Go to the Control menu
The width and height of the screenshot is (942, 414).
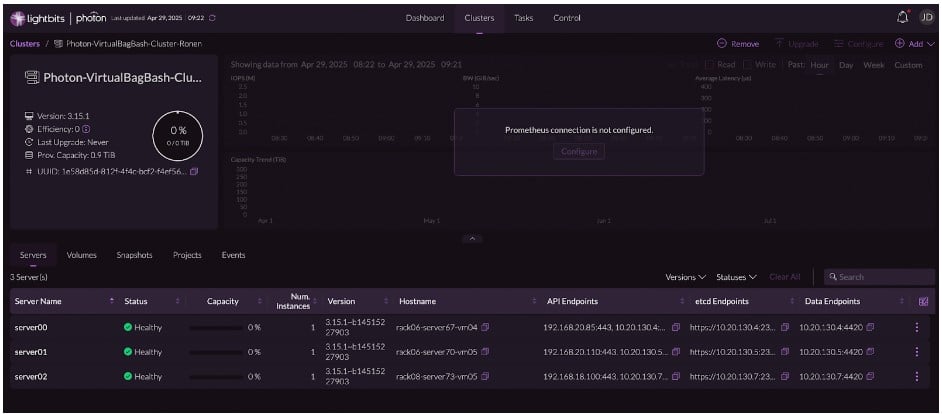pos(567,18)
